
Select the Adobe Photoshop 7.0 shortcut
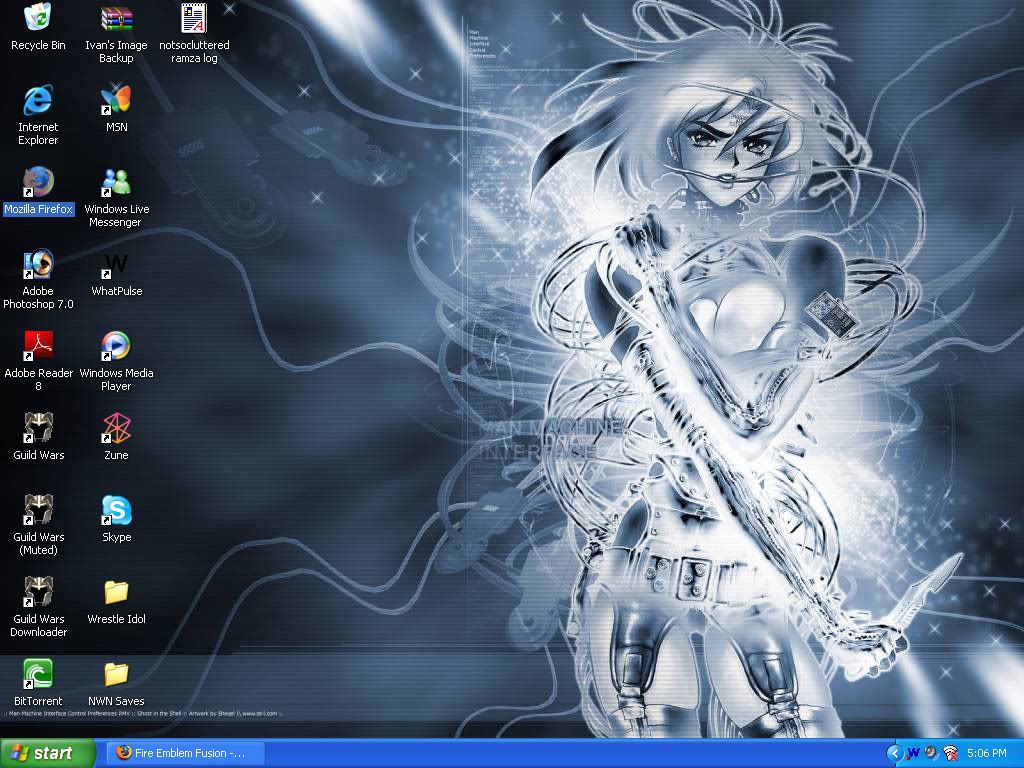(38, 265)
